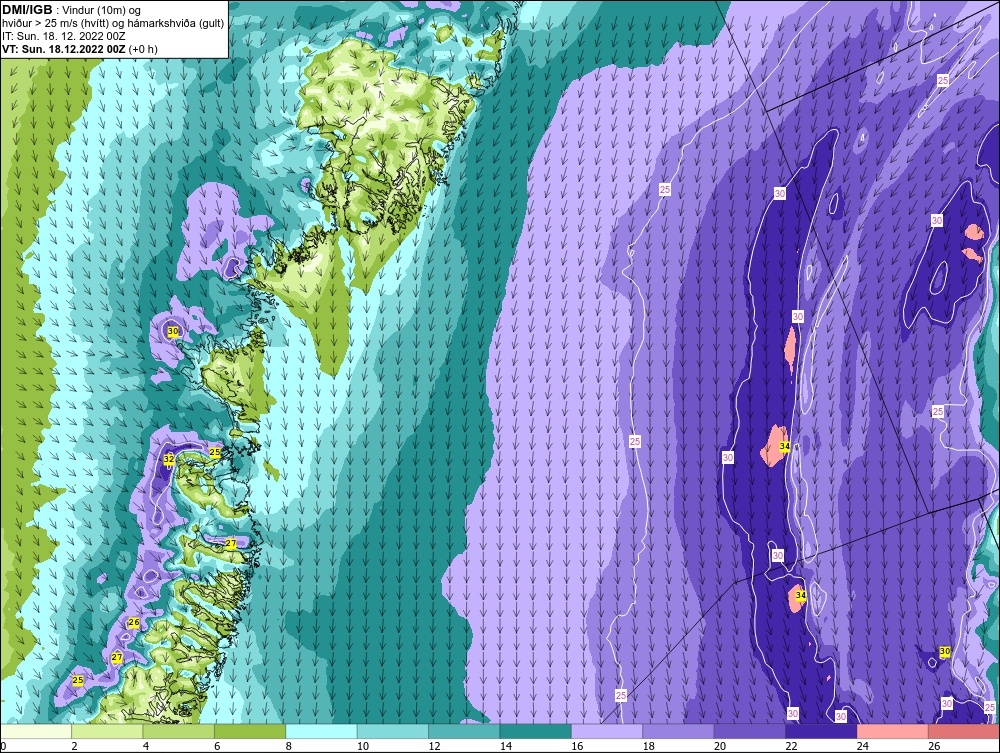Click legend scale value 8
This screenshot has height=753, width=1000.
click(289, 746)
